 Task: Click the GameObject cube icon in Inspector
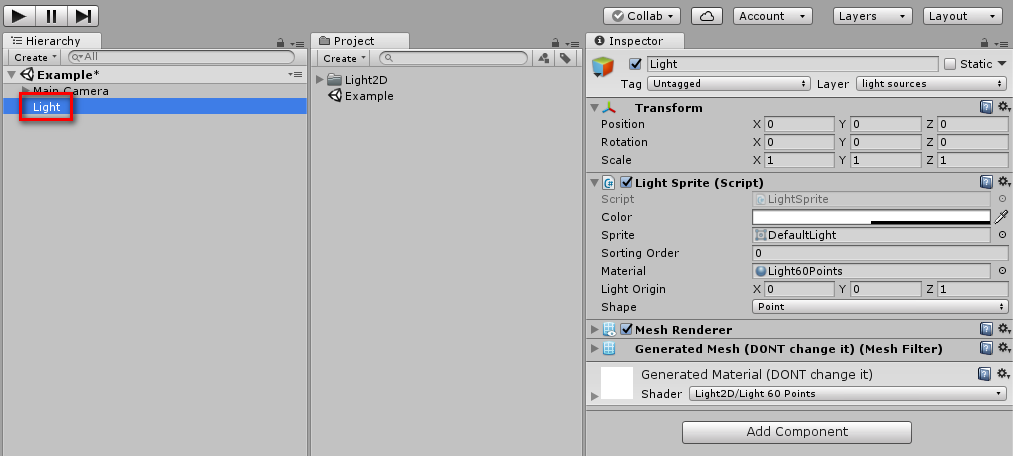click(x=603, y=67)
